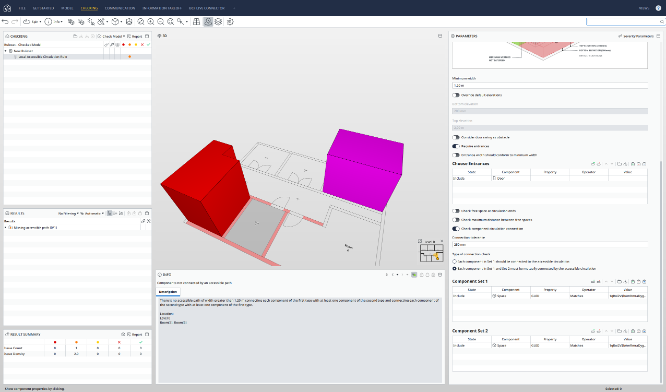Image resolution: width=666 pixels, height=392 pixels.
Task: Open the No Automatic dropdown in Results
Action: [x=92, y=213]
